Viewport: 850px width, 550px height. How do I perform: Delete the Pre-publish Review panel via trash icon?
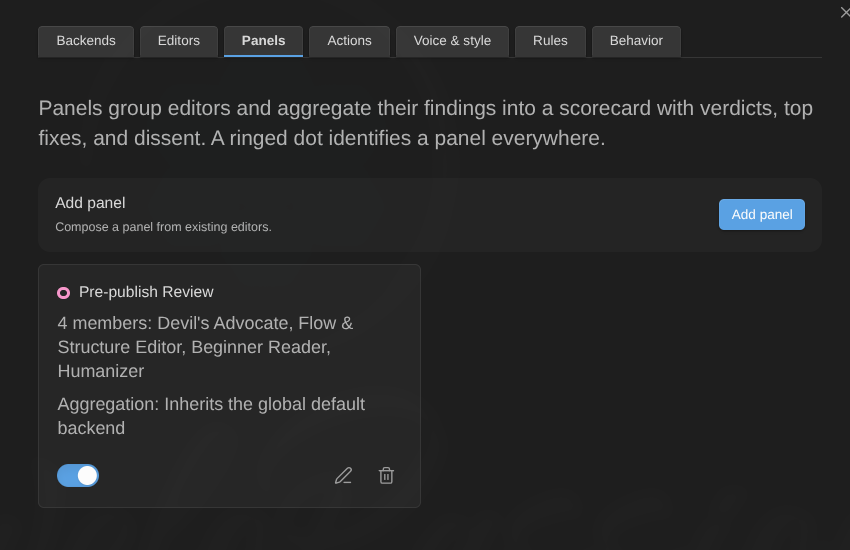point(386,476)
